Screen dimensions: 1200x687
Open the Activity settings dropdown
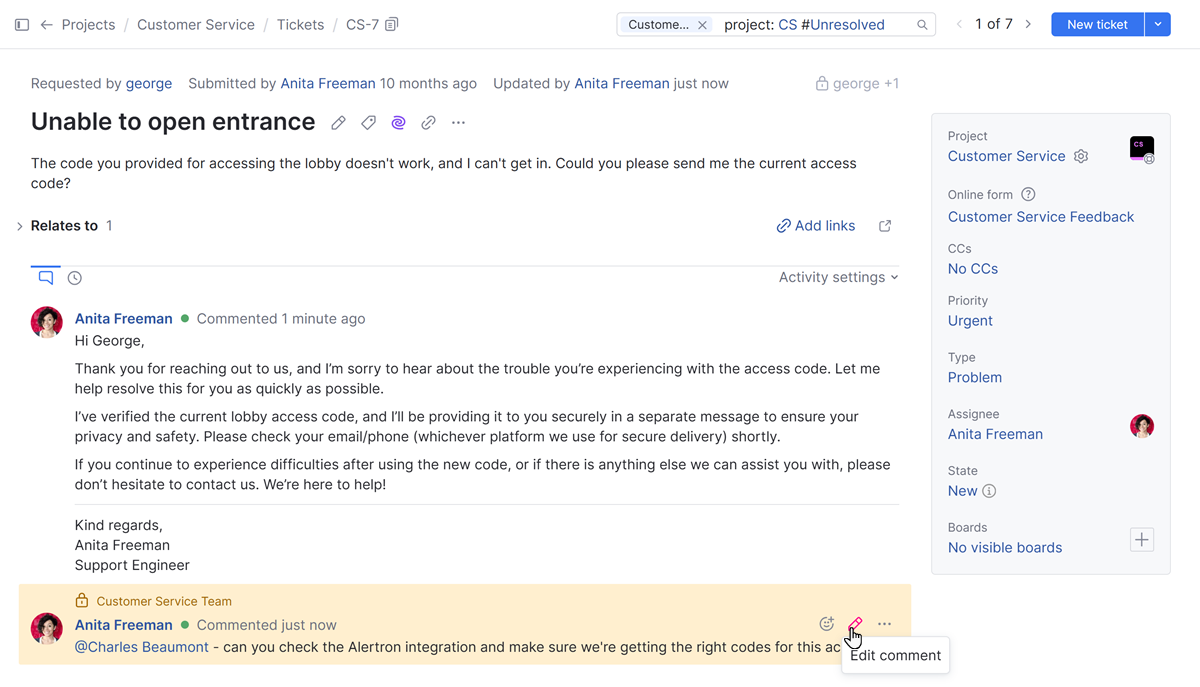[838, 277]
